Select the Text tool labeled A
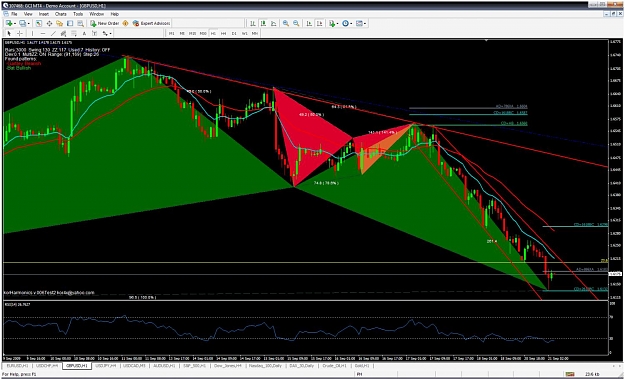Viewport: 625px width, 379px height. coord(84,33)
